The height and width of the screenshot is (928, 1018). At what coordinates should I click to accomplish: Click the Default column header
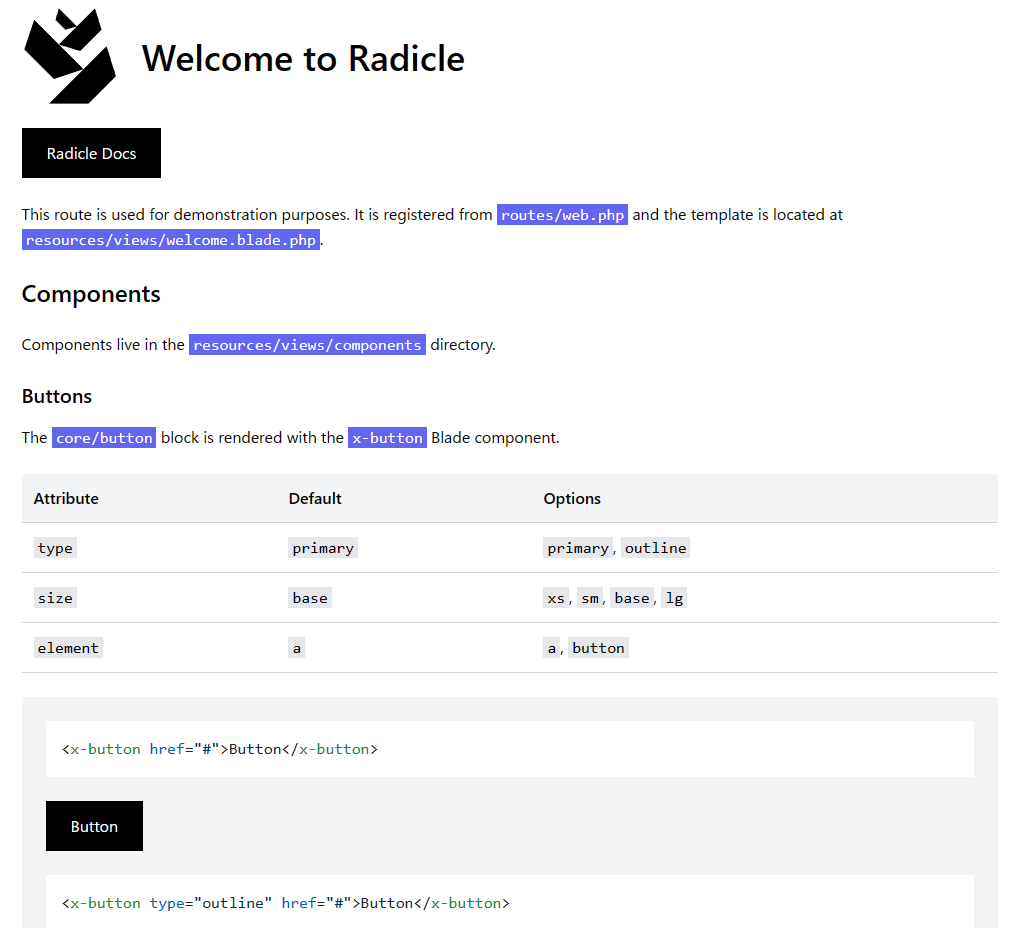tap(315, 499)
